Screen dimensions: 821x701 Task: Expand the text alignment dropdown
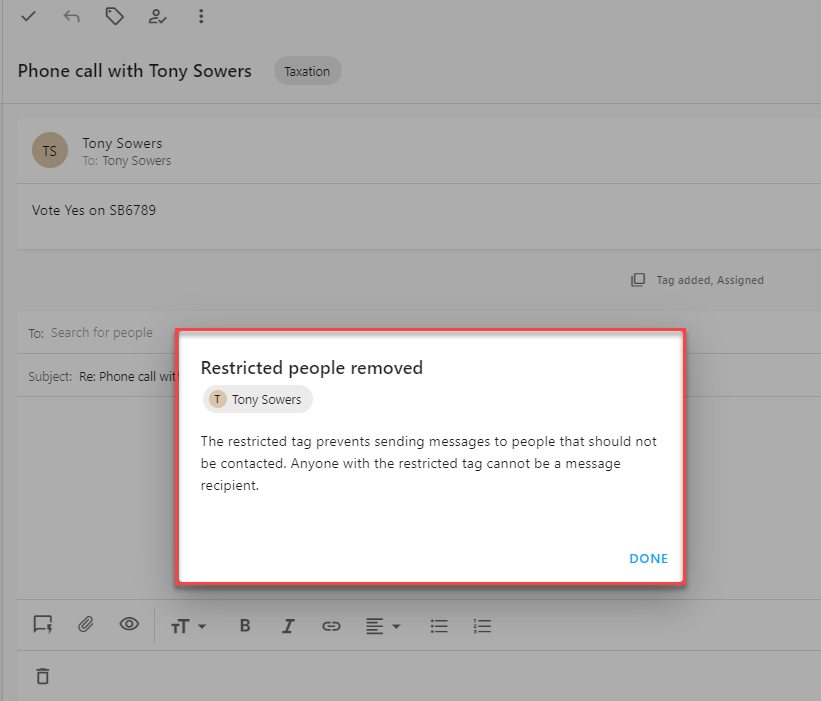point(382,626)
